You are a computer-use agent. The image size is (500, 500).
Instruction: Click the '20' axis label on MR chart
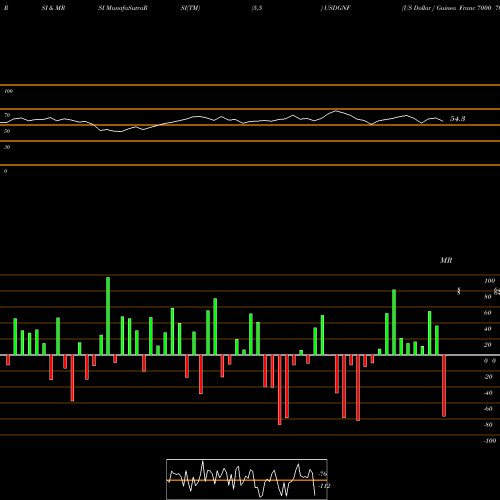point(488,345)
